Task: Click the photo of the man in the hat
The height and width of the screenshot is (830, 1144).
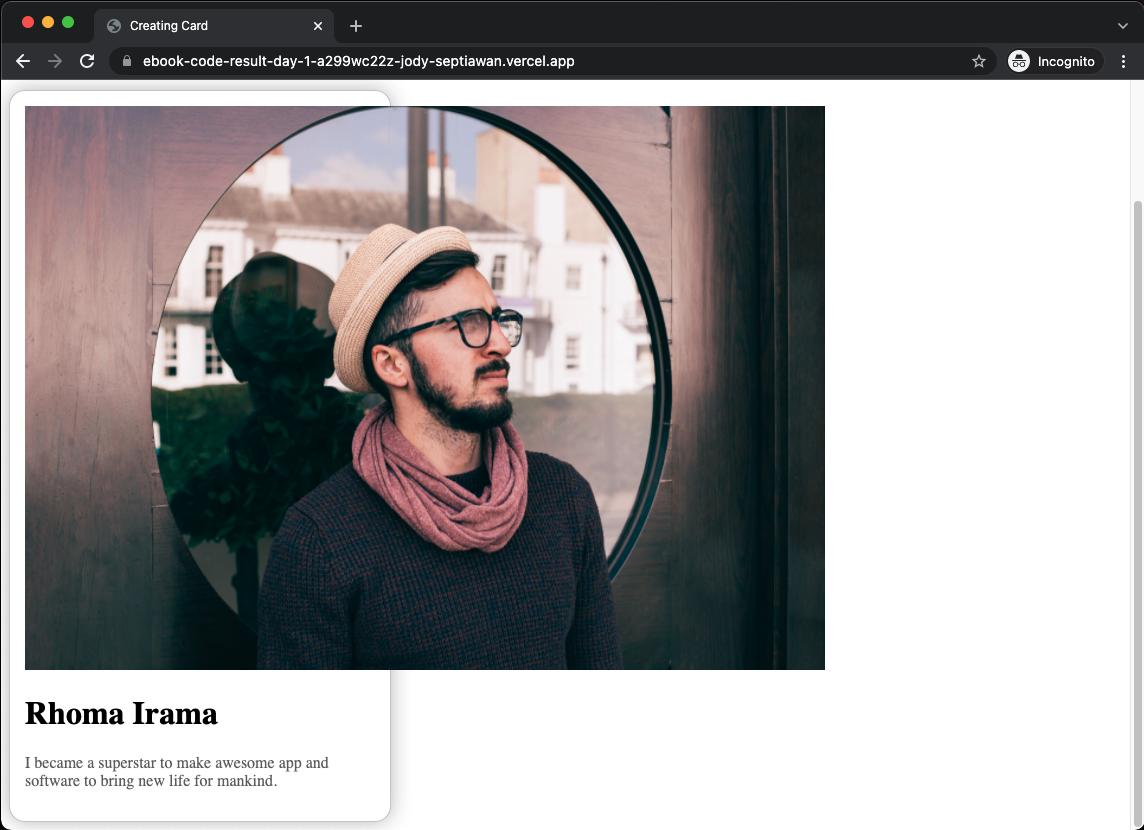Action: (425, 387)
